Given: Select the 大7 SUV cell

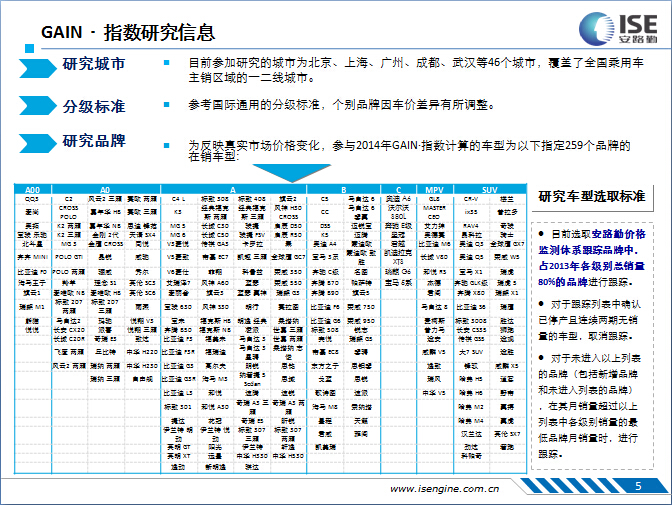Looking at the screenshot, I should point(471,352).
